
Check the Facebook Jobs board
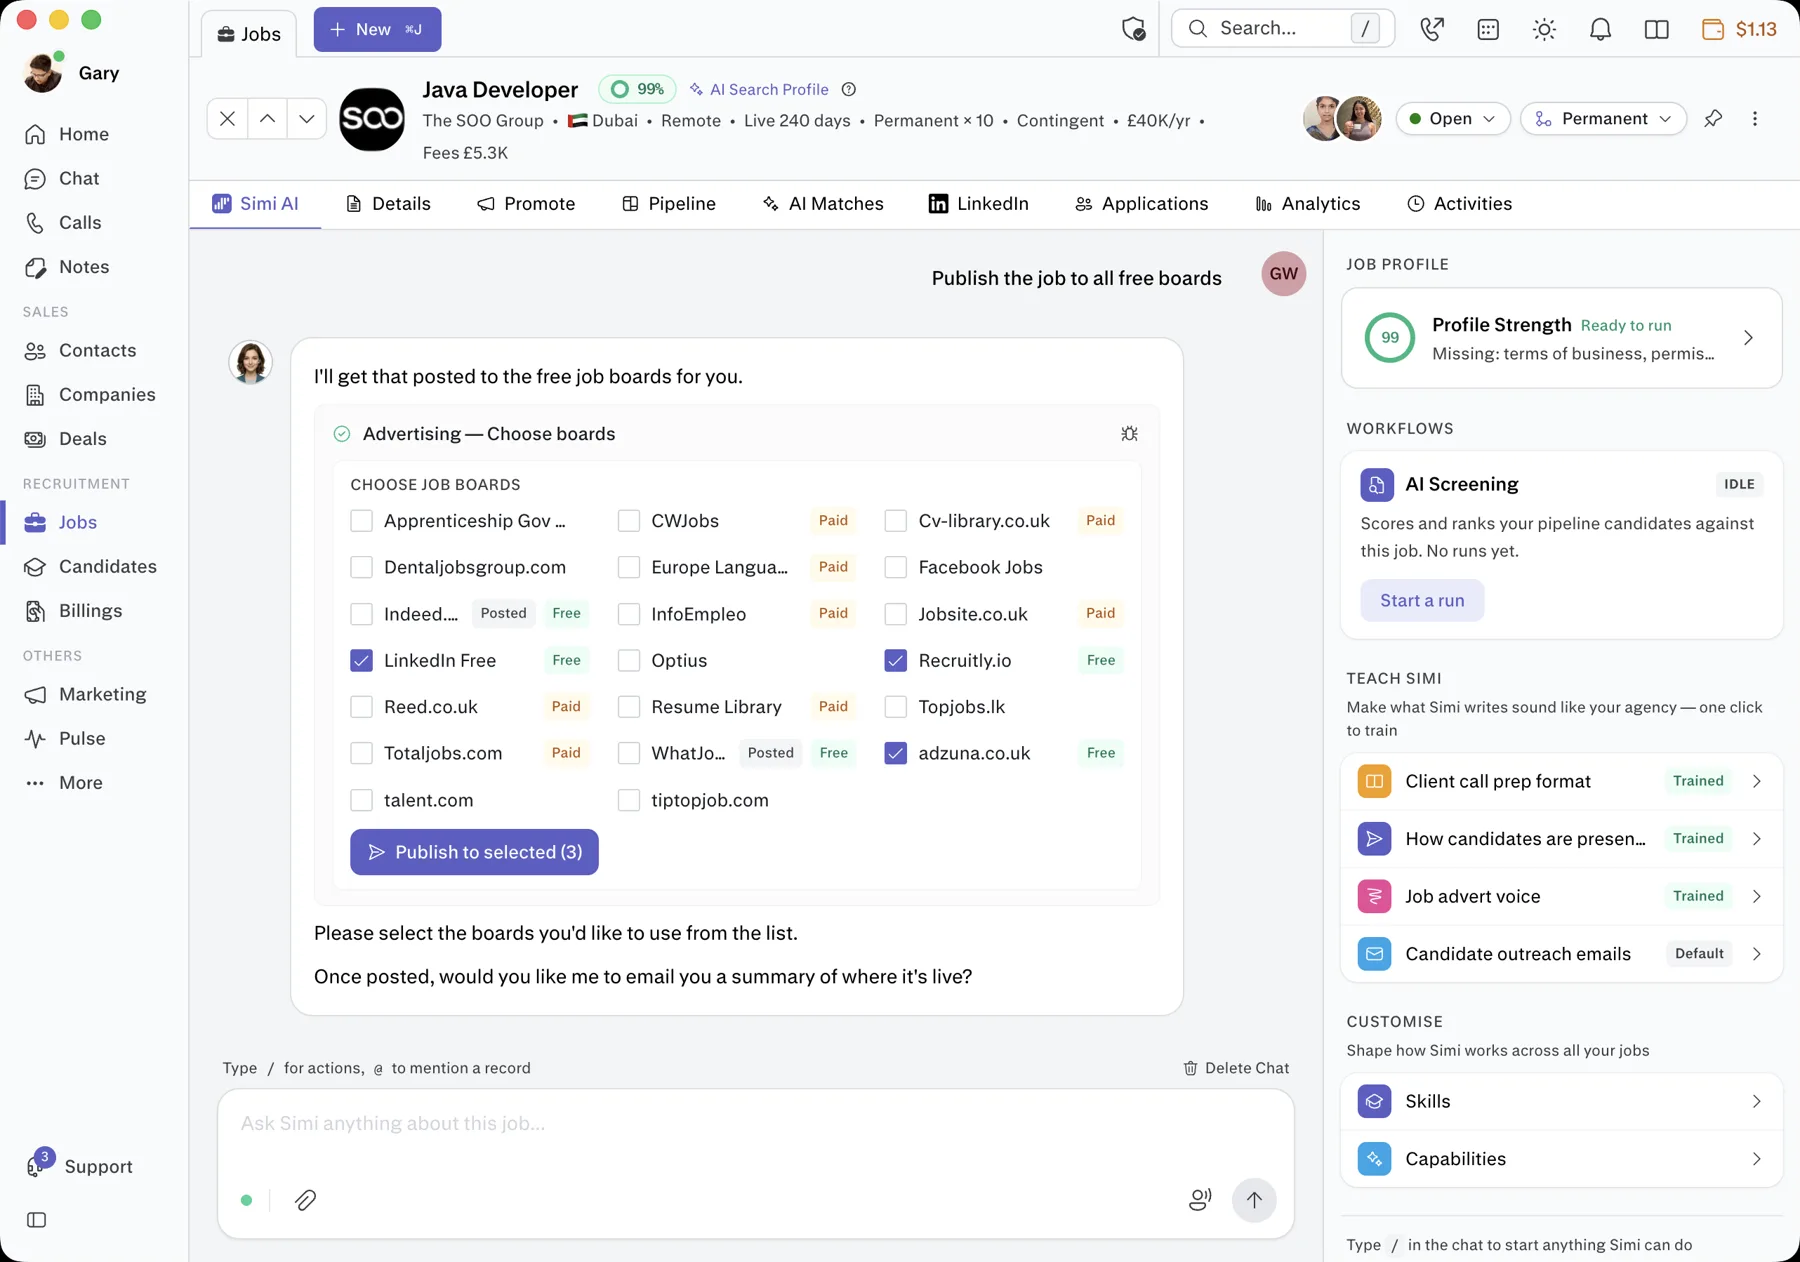[896, 567]
